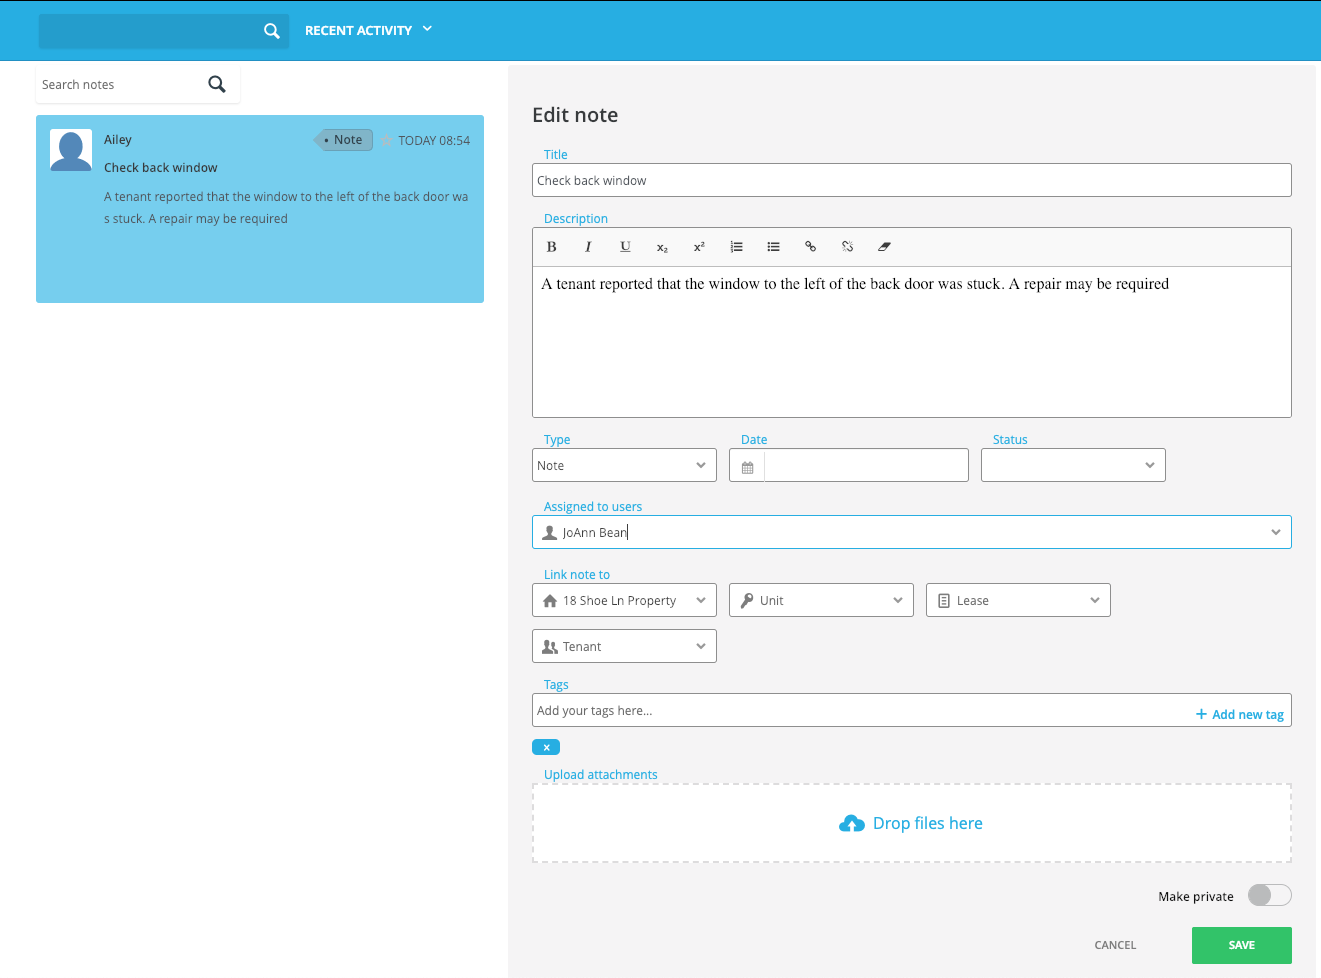Cancel editing the note
This screenshot has width=1321, height=978.
click(x=1115, y=945)
